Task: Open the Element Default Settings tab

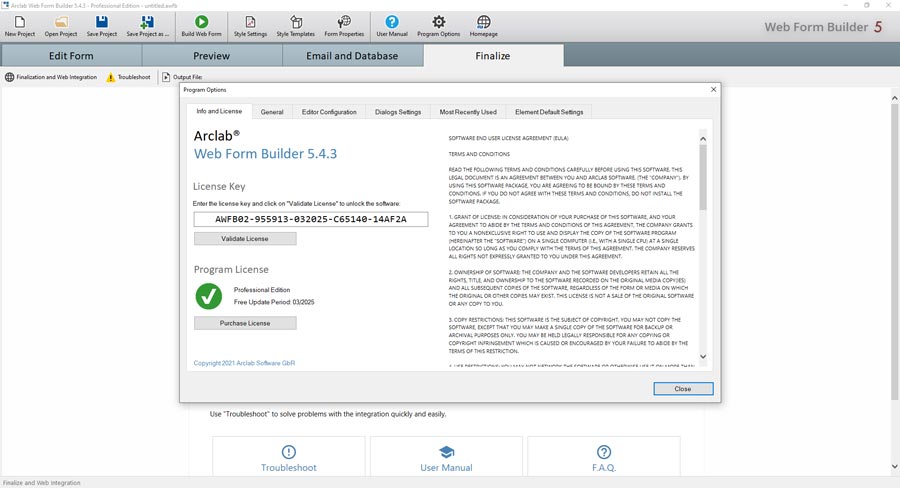Action: [549, 112]
